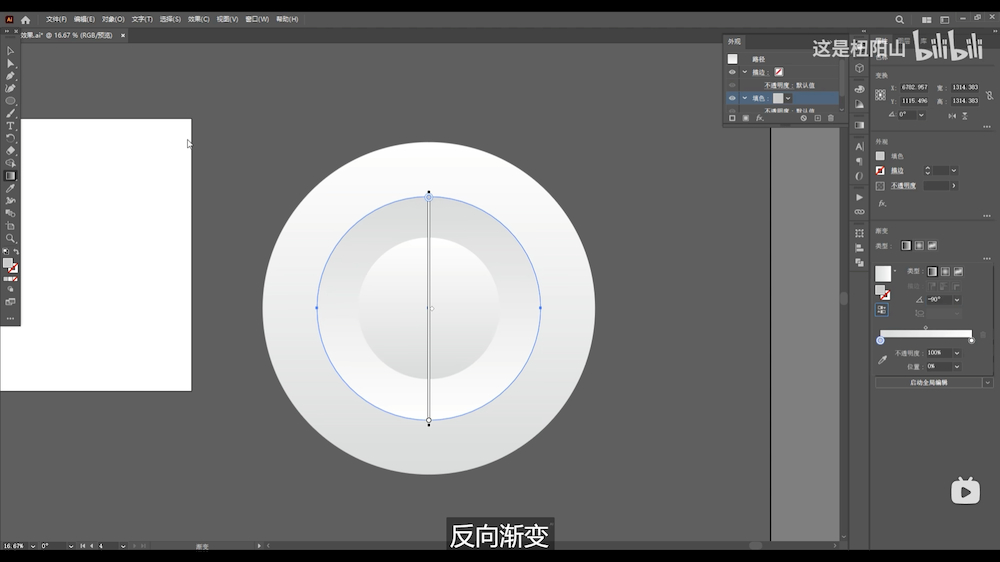The width and height of the screenshot is (1000, 562).
Task: Select linear type in the gradient popup panel
Action: pyautogui.click(x=932, y=272)
